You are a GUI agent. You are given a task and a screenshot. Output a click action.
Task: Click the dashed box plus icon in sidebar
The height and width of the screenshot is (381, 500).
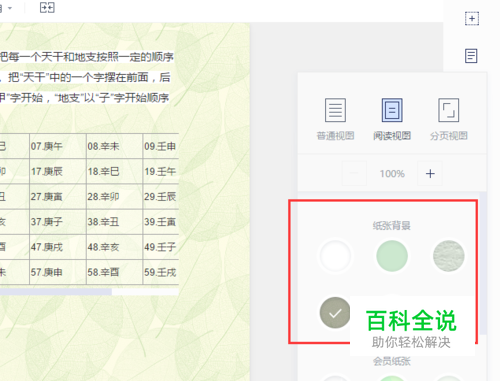[x=472, y=18]
